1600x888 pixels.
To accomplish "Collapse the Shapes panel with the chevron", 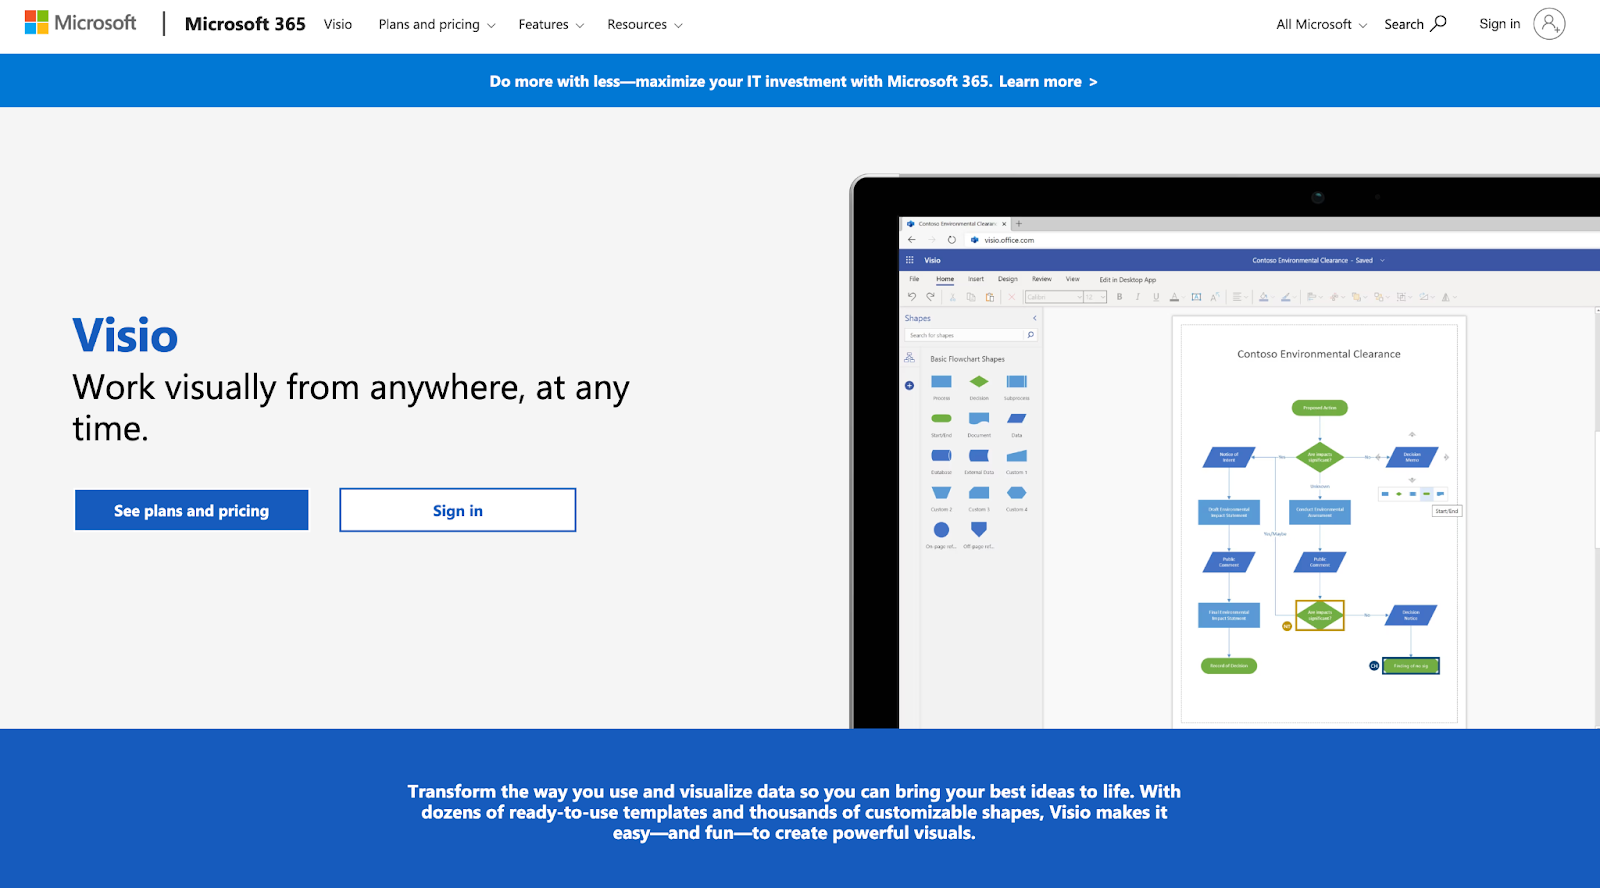I will coord(1035,318).
